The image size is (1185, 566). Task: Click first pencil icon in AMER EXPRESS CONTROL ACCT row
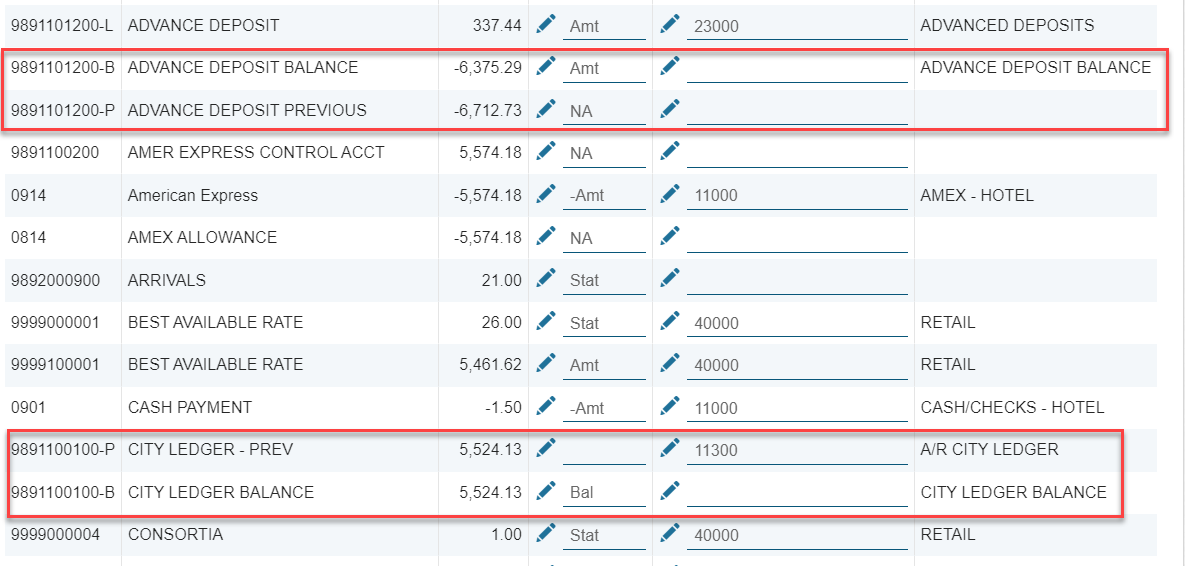tap(546, 151)
